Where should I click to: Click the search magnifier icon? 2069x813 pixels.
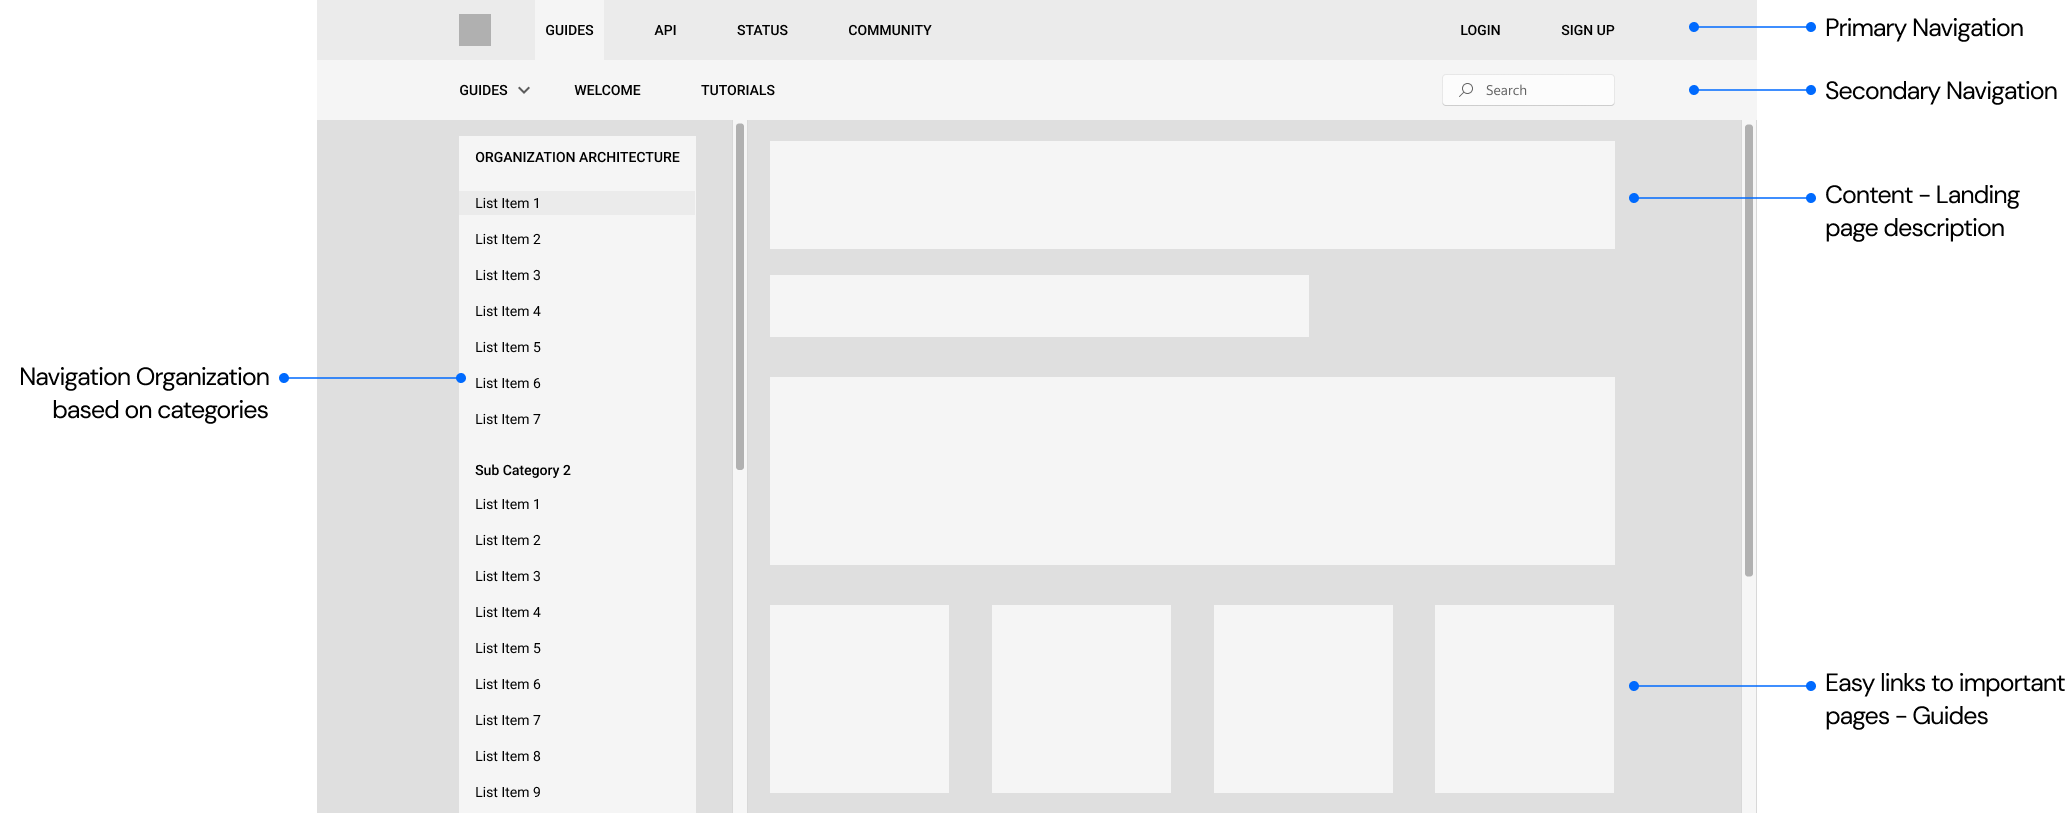[x=1466, y=90]
